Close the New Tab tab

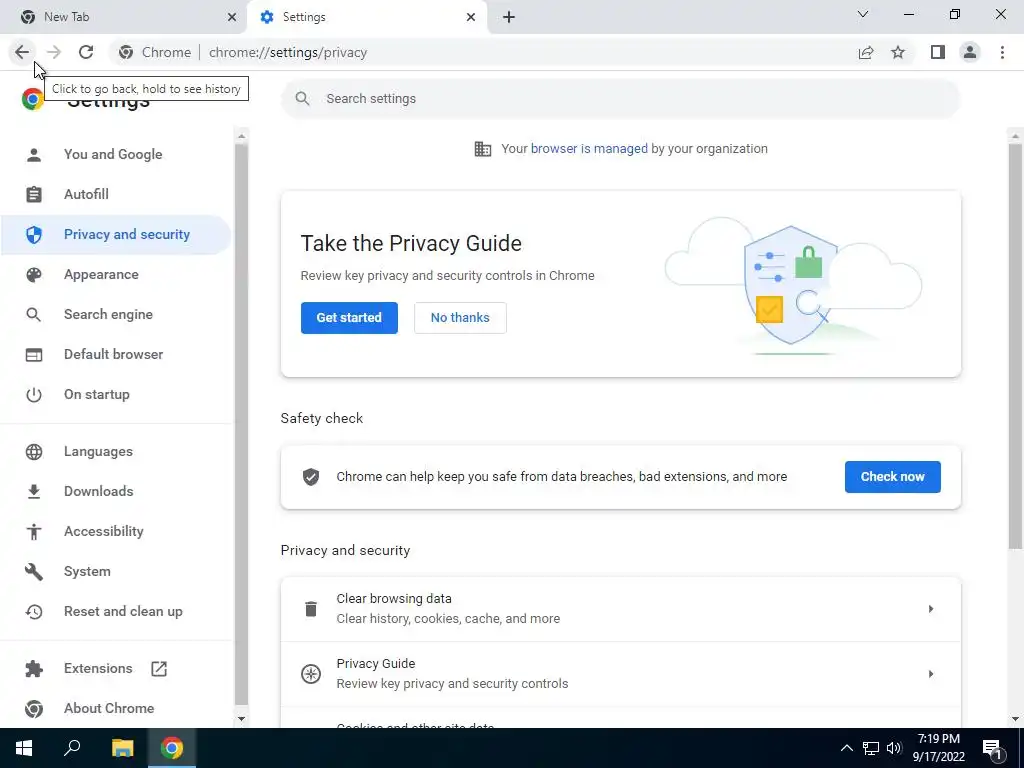coord(232,17)
